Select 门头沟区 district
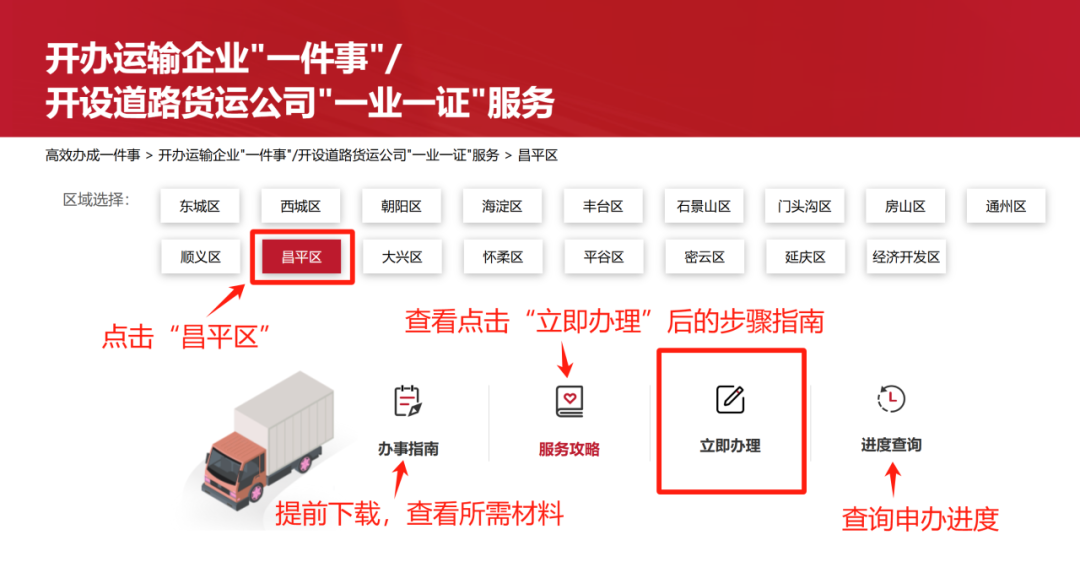This screenshot has height=562, width=1080. (x=804, y=206)
